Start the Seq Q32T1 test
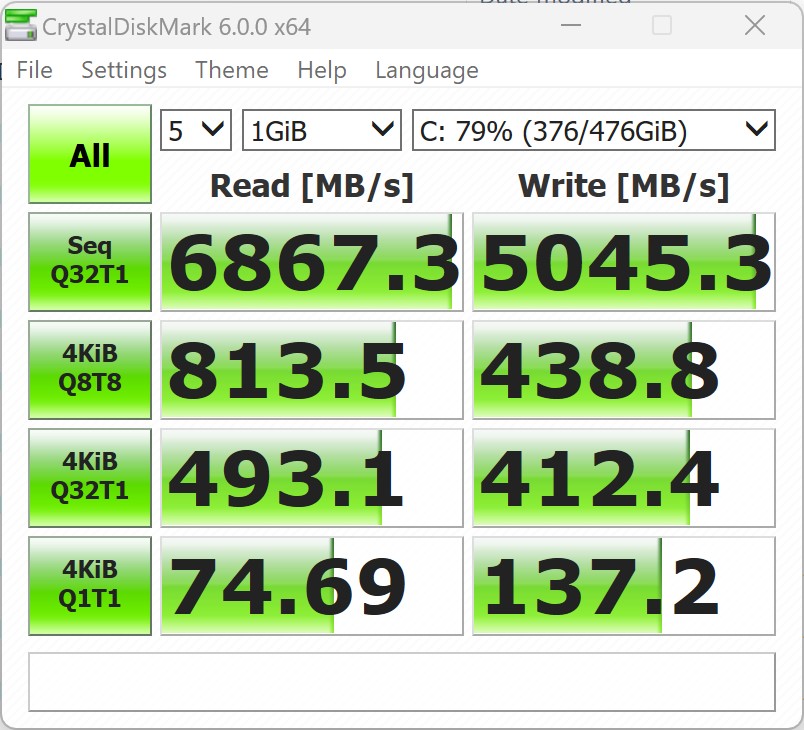The width and height of the screenshot is (804, 730). click(x=90, y=262)
